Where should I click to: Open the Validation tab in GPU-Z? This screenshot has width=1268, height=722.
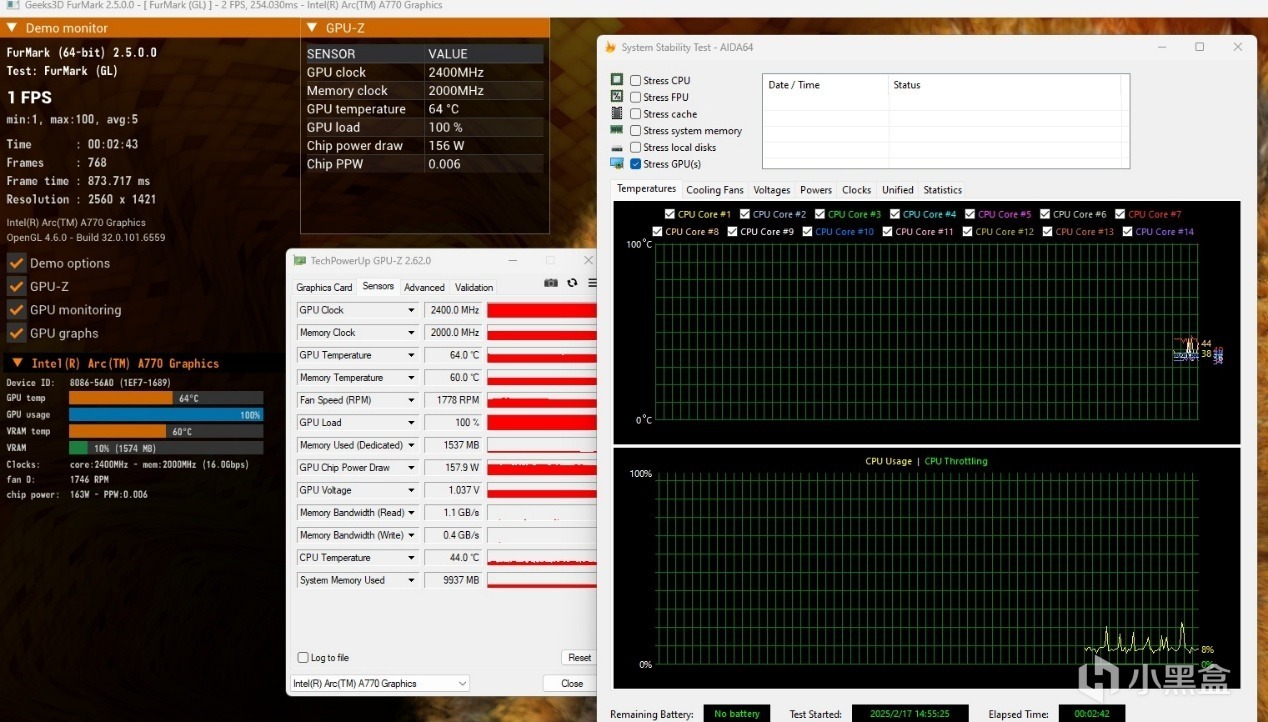coord(474,287)
